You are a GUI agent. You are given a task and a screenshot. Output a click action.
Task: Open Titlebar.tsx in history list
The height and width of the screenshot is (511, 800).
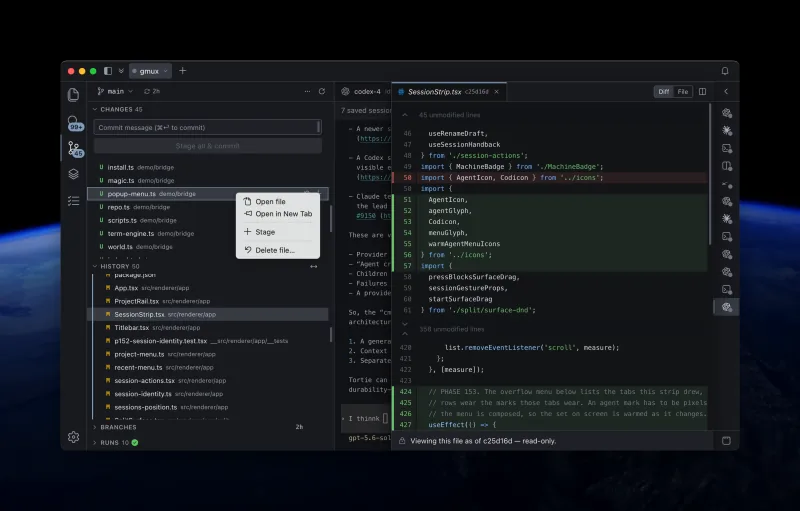(x=210, y=328)
